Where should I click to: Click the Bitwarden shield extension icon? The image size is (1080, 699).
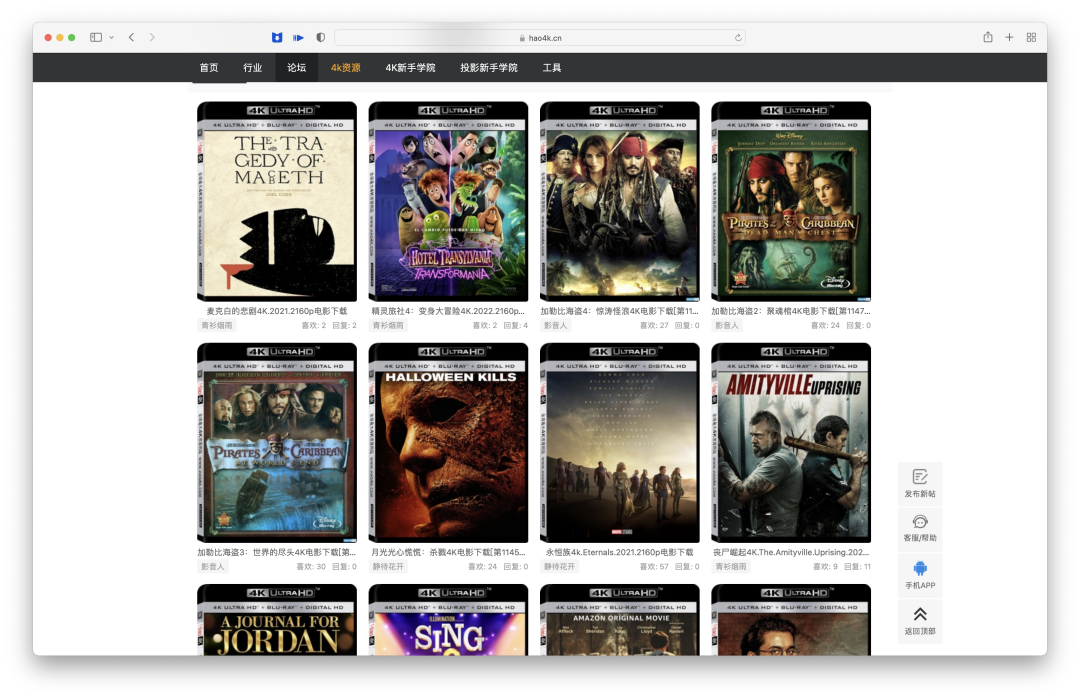point(277,37)
